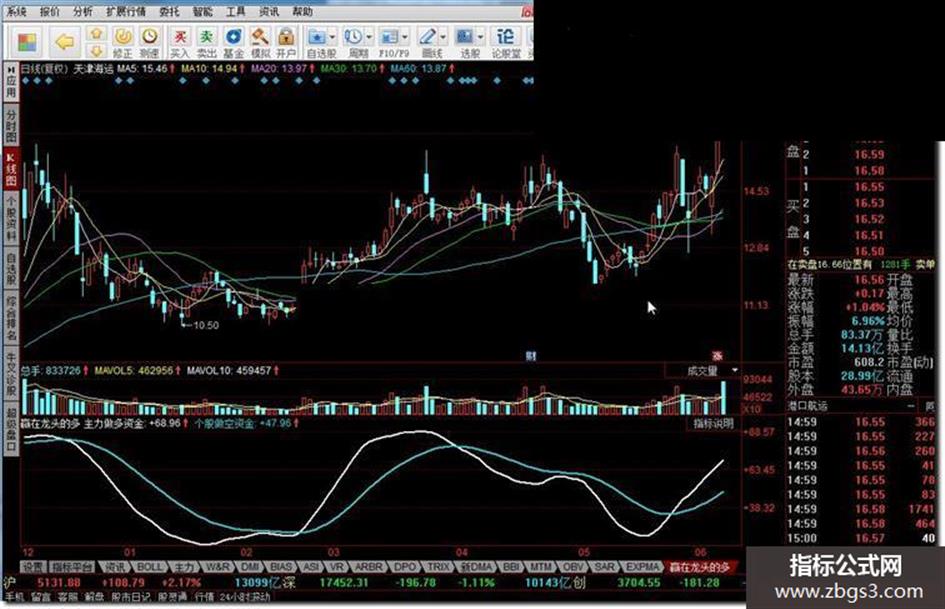The image size is (945, 609).
Task: Open the 个股资料 sidebar tab
Action: [x=11, y=218]
